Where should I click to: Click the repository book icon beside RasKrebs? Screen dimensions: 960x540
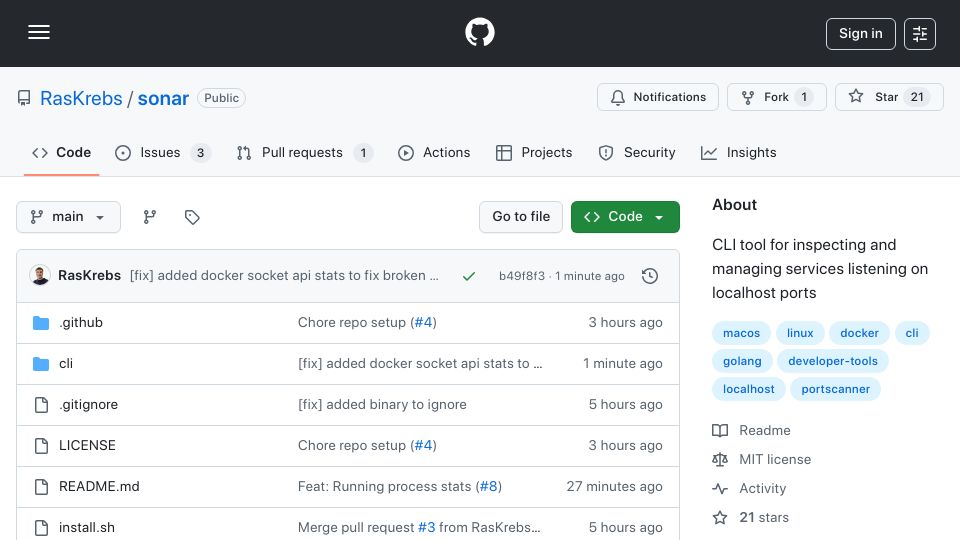pos(24,98)
